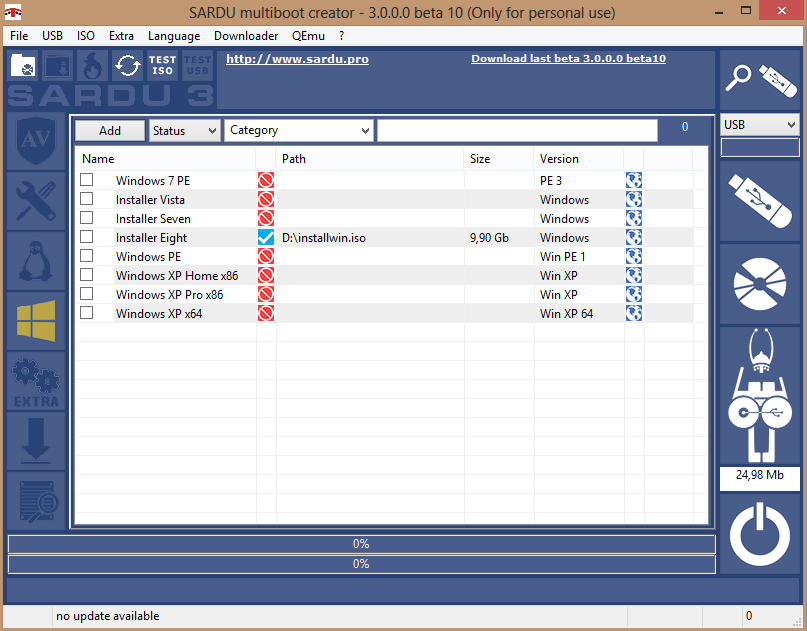807x631 pixels.
Task: Click the downloader arrow sidebar icon
Action: 36,441
